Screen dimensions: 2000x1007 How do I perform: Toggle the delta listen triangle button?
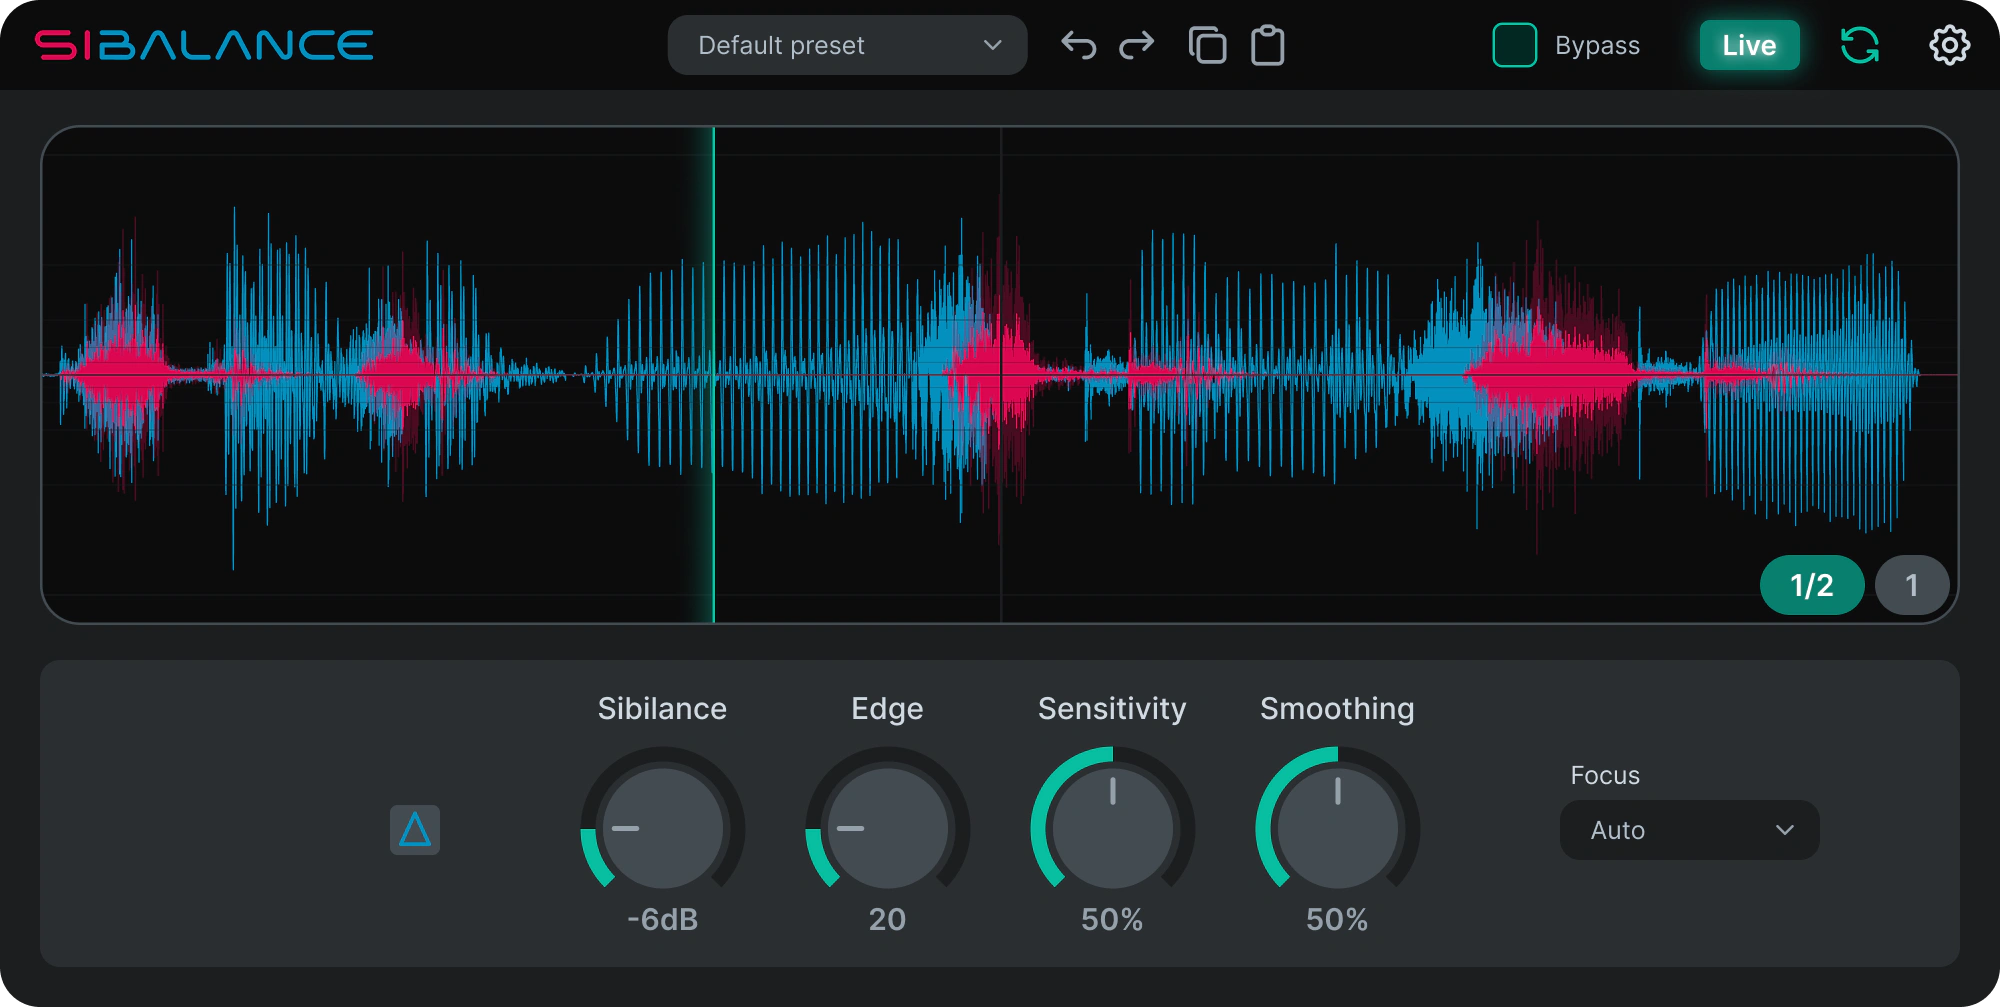(x=415, y=830)
